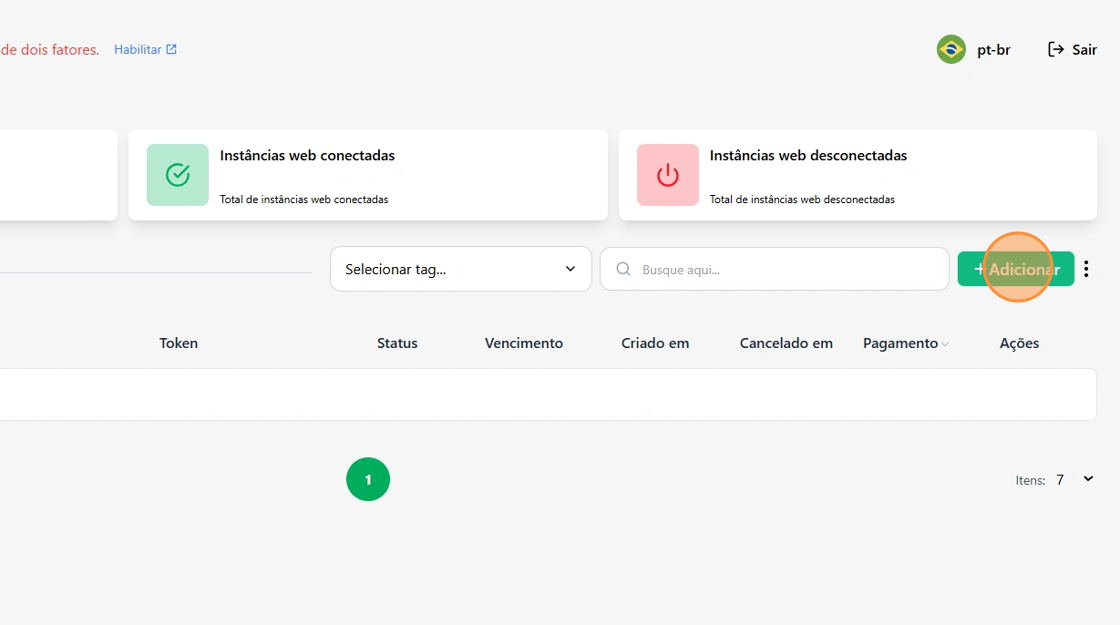Select the pt-br language label
The image size is (1120, 625).
point(993,49)
